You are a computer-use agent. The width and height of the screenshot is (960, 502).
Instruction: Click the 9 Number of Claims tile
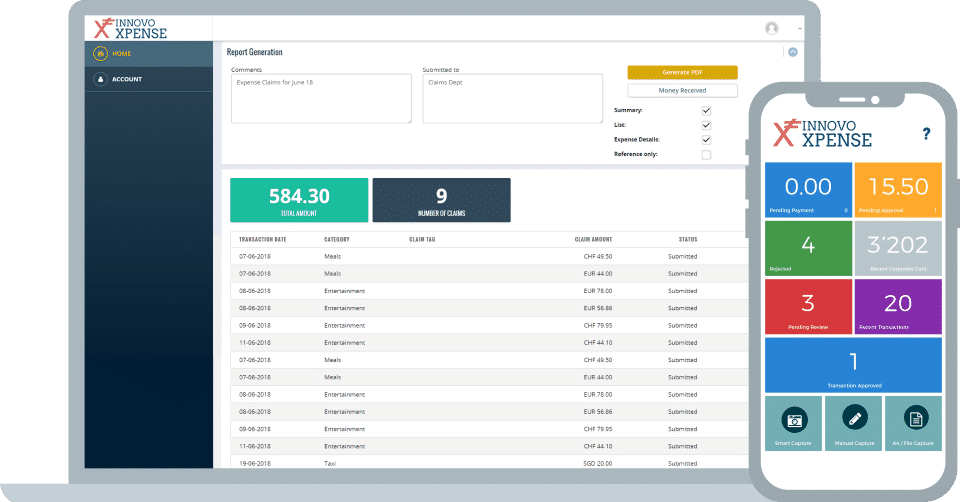coord(441,200)
